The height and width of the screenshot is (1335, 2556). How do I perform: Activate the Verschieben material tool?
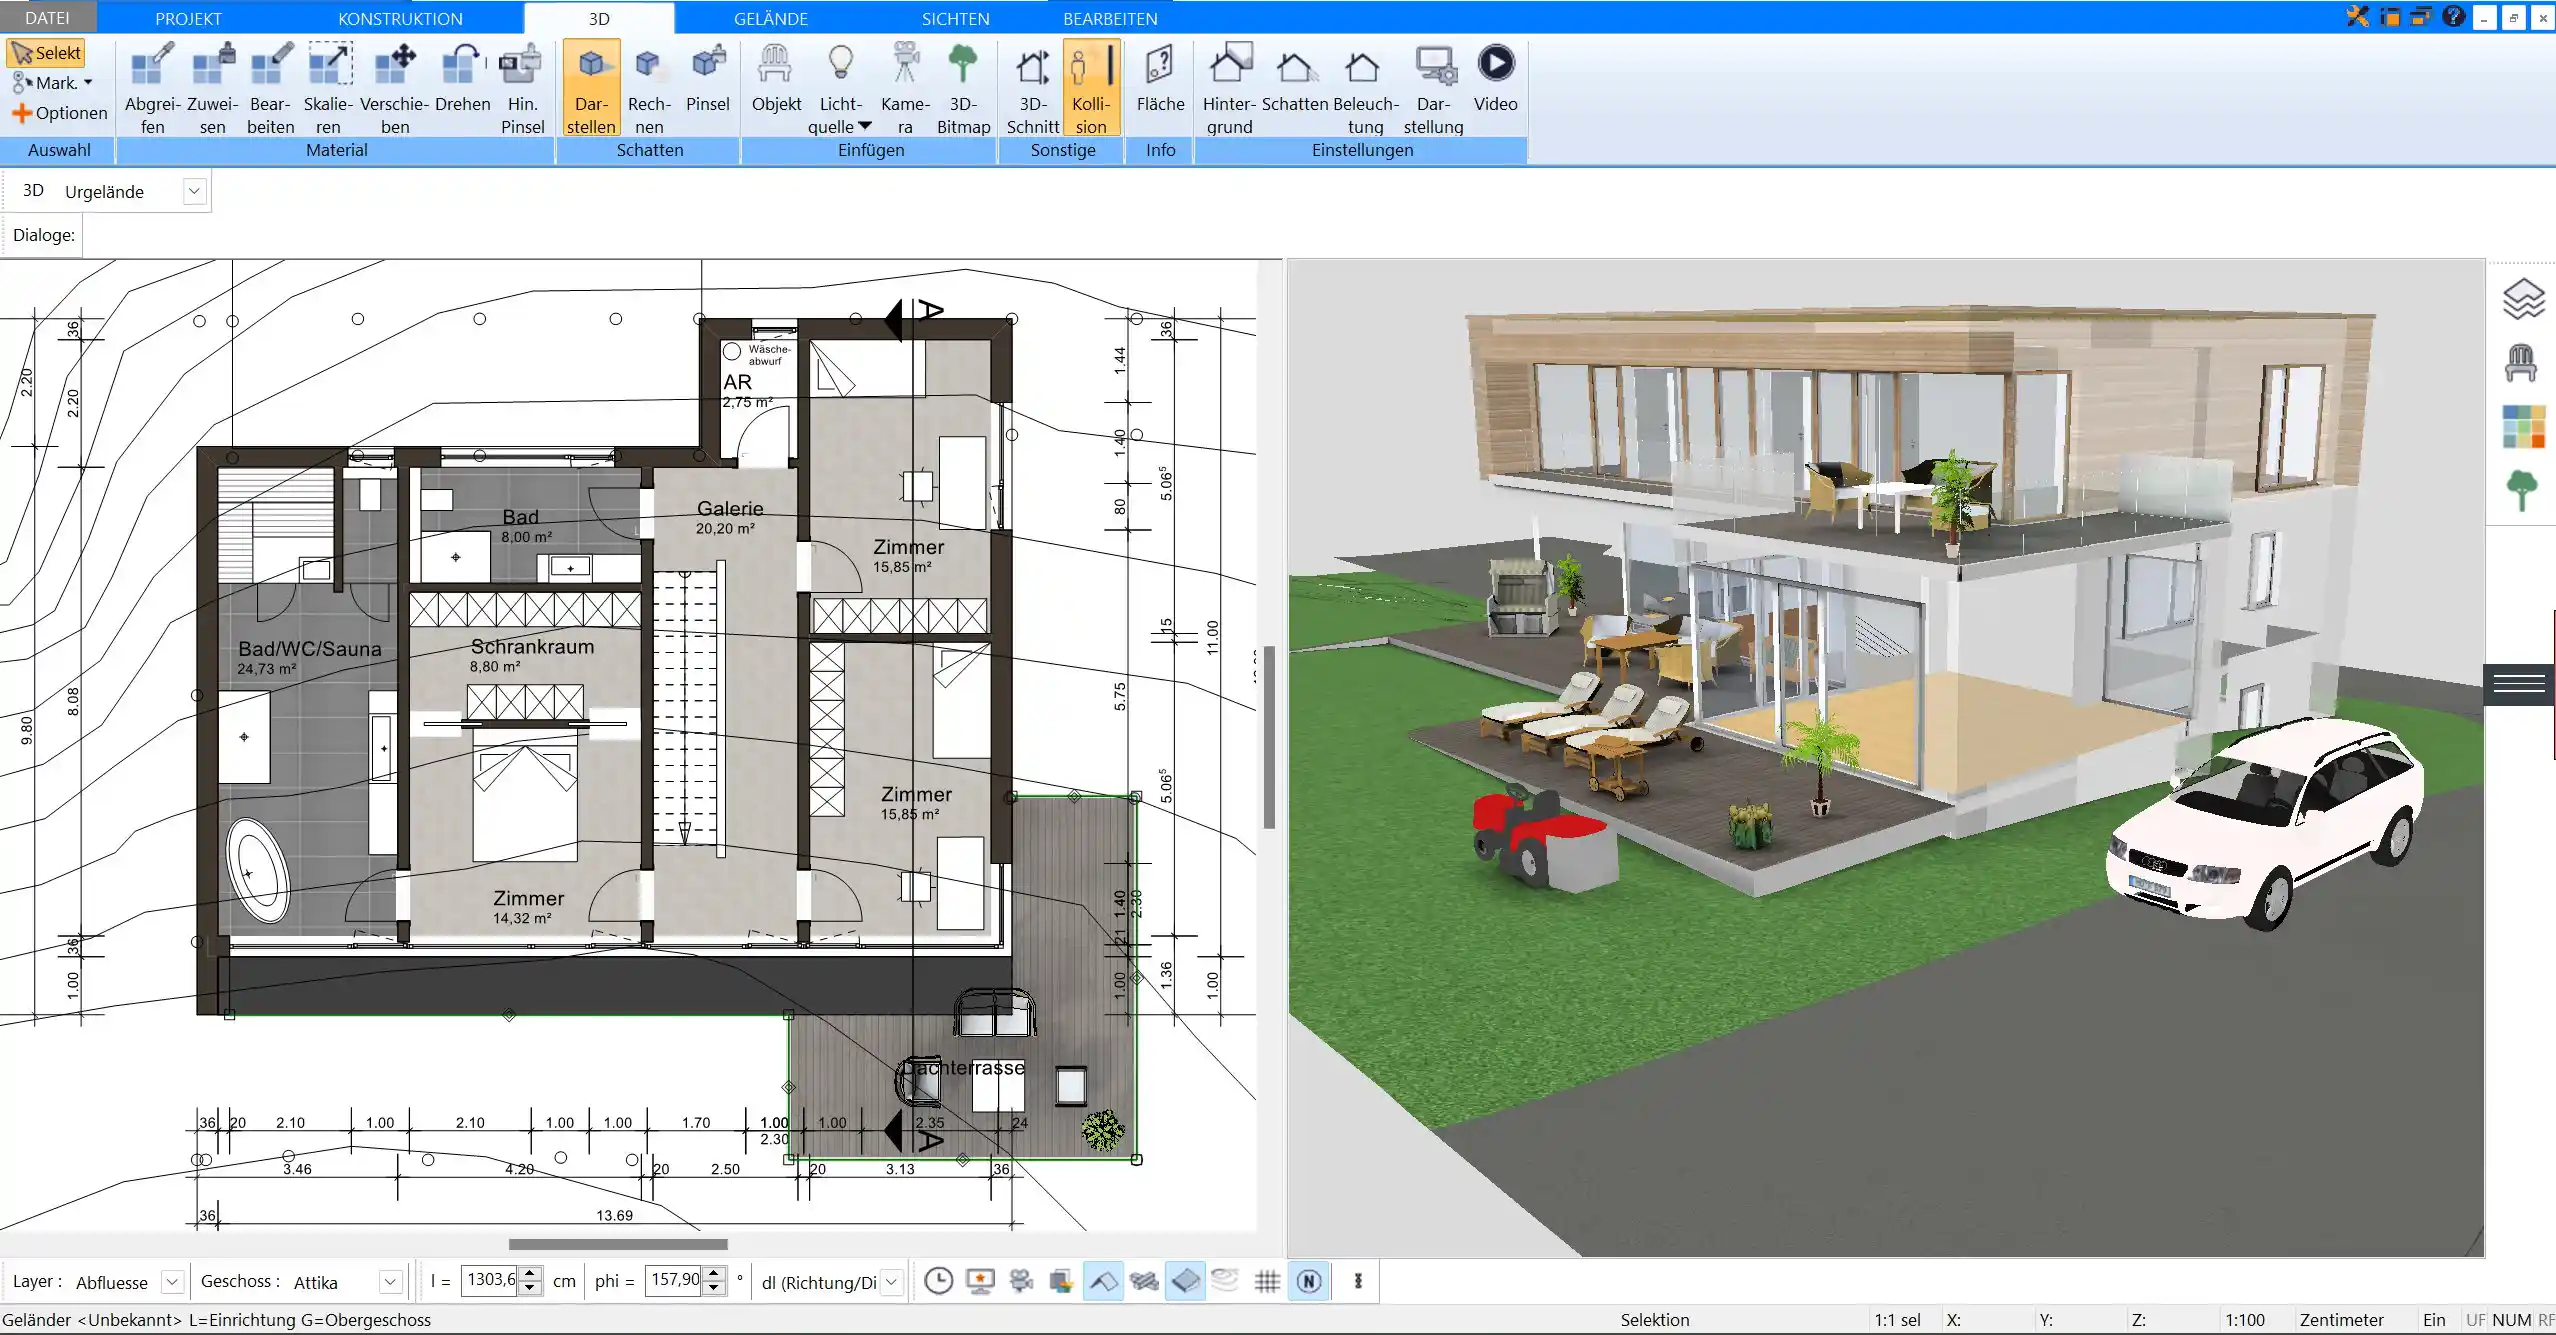(395, 88)
